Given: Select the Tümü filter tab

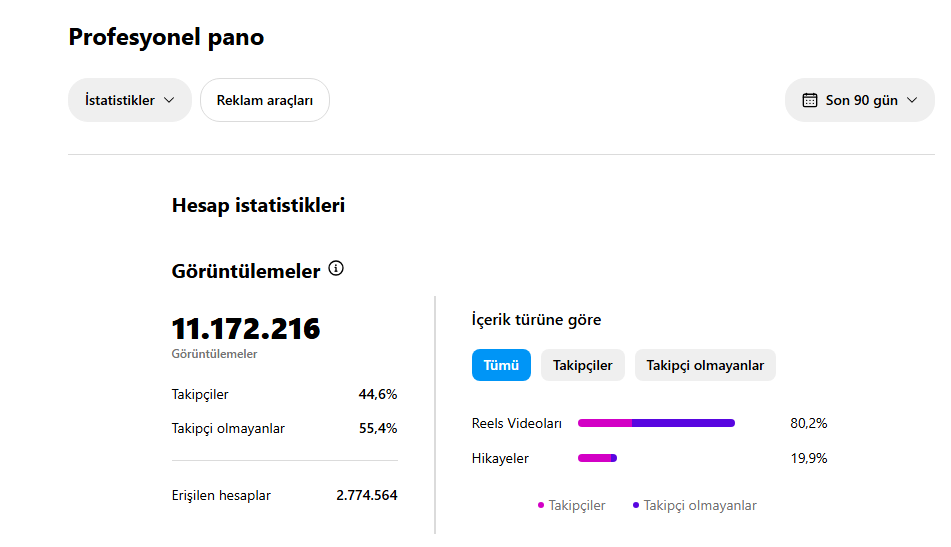Looking at the screenshot, I should coord(501,365).
